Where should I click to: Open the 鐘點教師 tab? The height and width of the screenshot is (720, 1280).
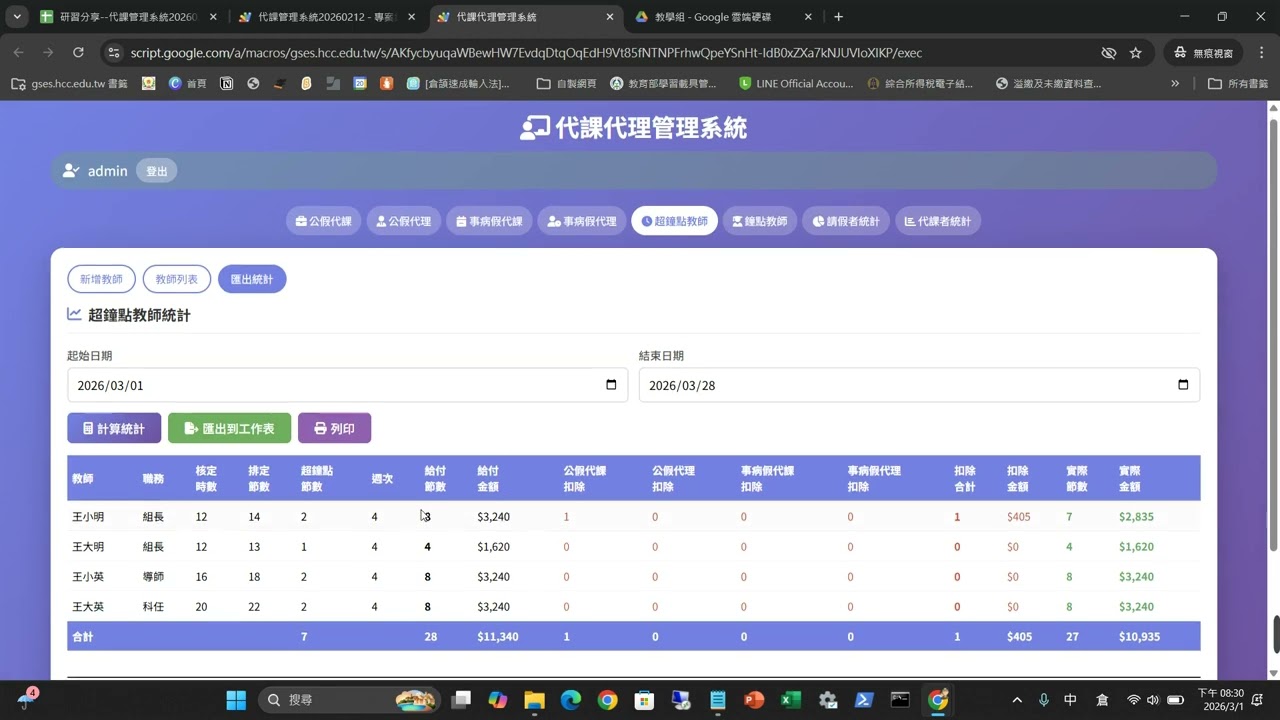pos(759,221)
